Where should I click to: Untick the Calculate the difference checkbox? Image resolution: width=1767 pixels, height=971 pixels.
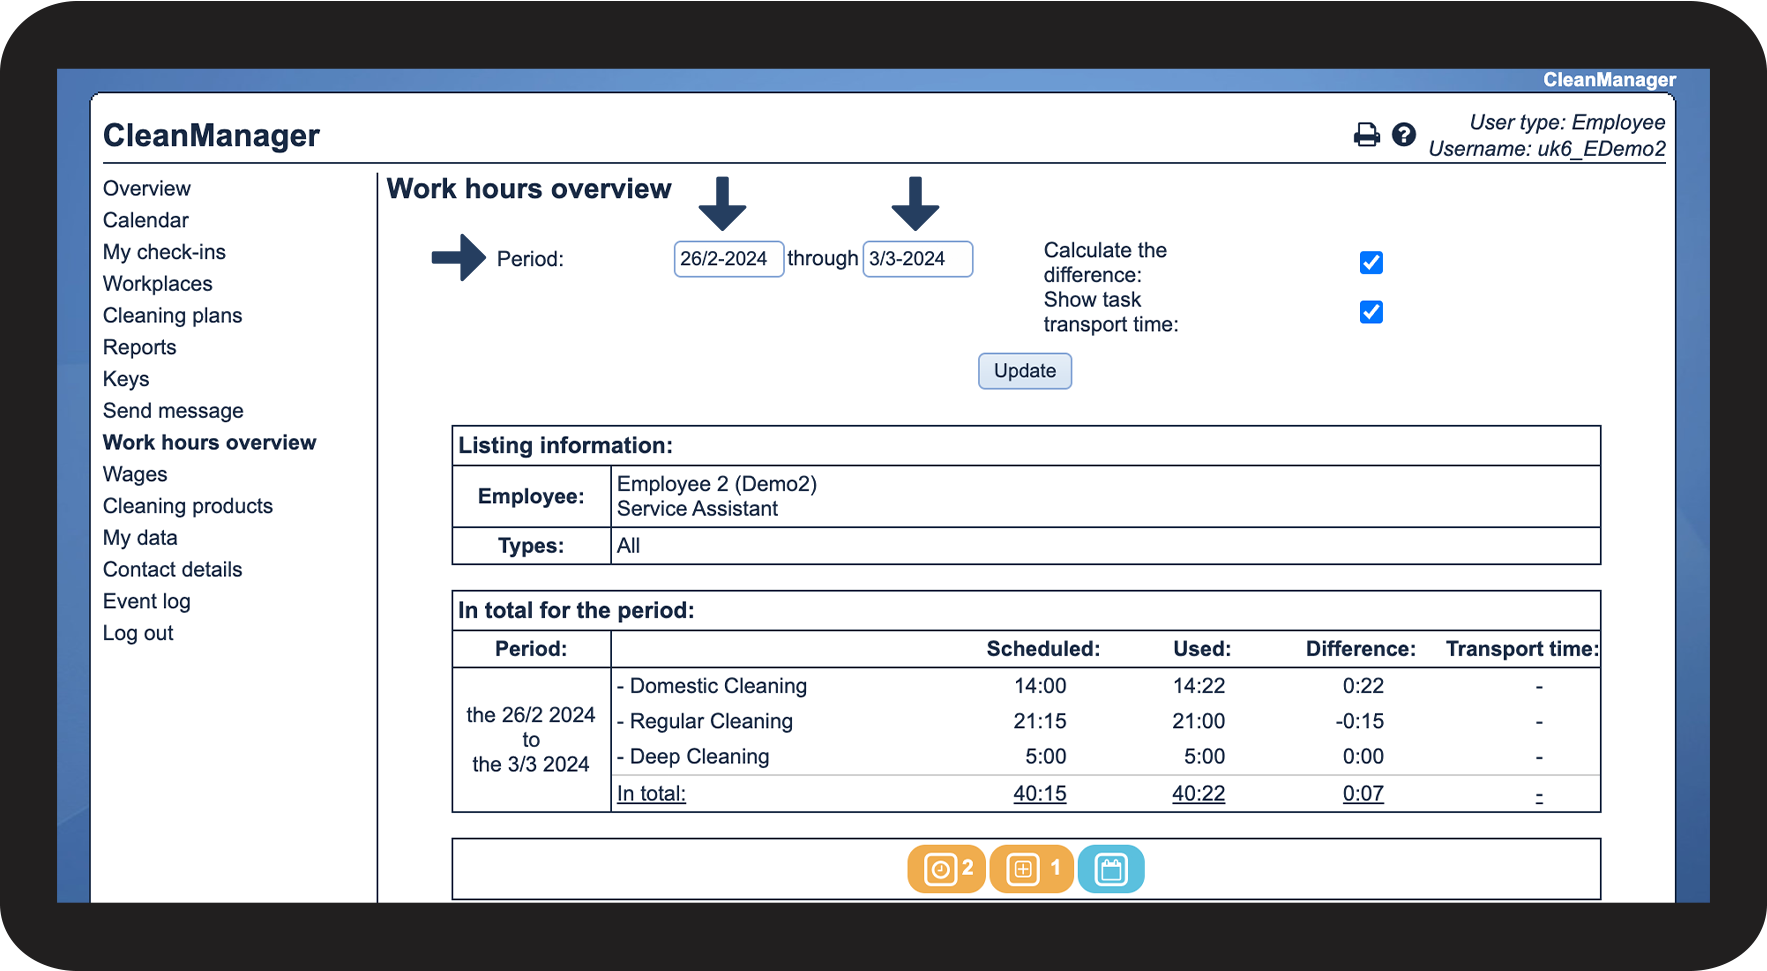click(x=1371, y=263)
